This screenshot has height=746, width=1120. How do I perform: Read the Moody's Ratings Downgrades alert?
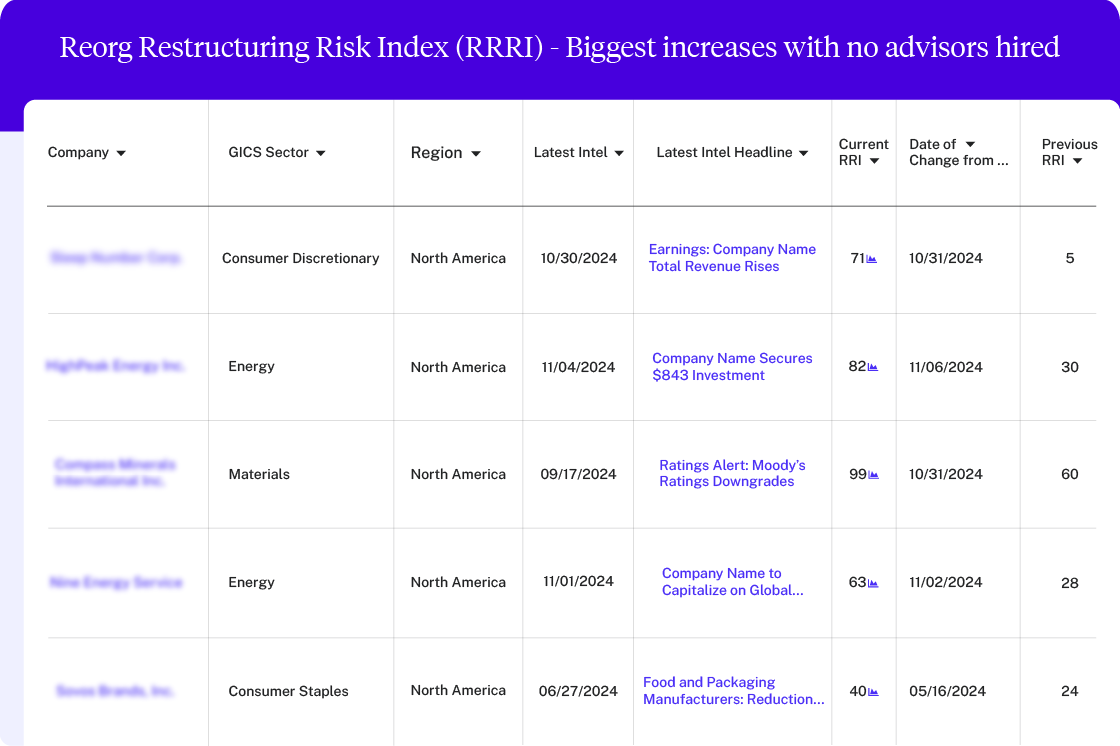click(x=732, y=473)
